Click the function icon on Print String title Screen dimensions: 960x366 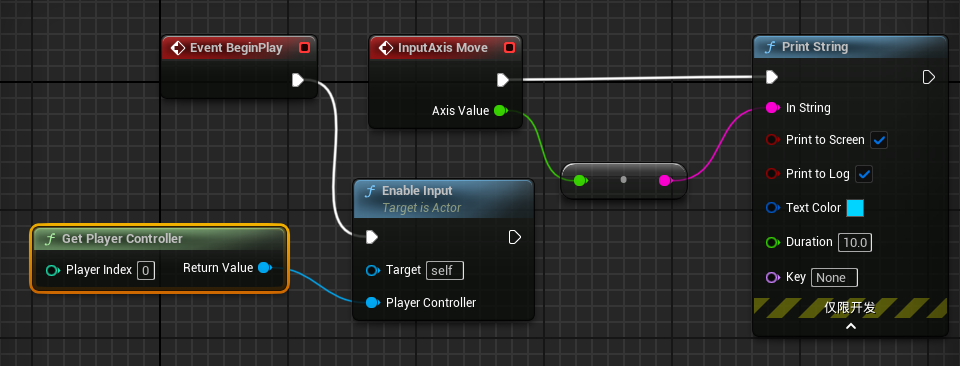pyautogui.click(x=770, y=47)
